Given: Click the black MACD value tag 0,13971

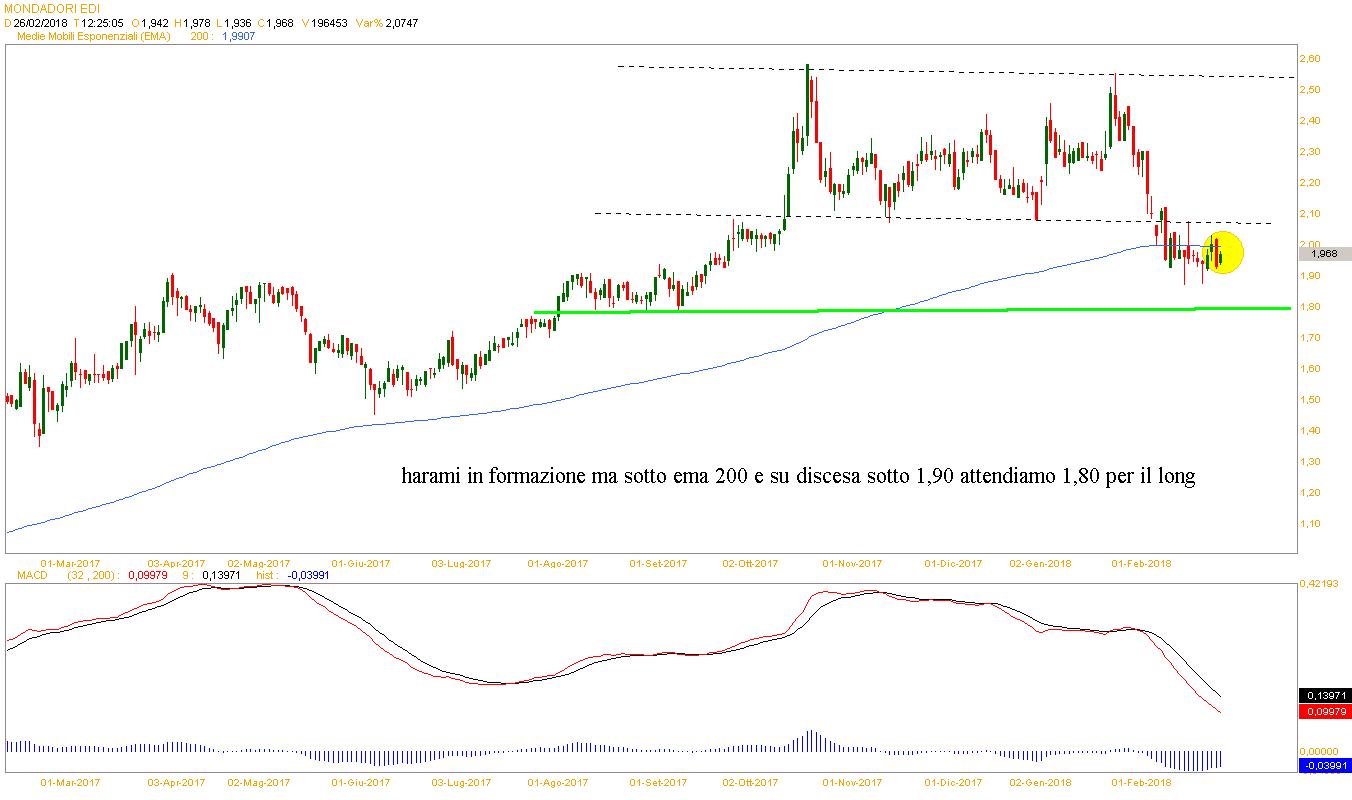Looking at the screenshot, I should click(1324, 695).
